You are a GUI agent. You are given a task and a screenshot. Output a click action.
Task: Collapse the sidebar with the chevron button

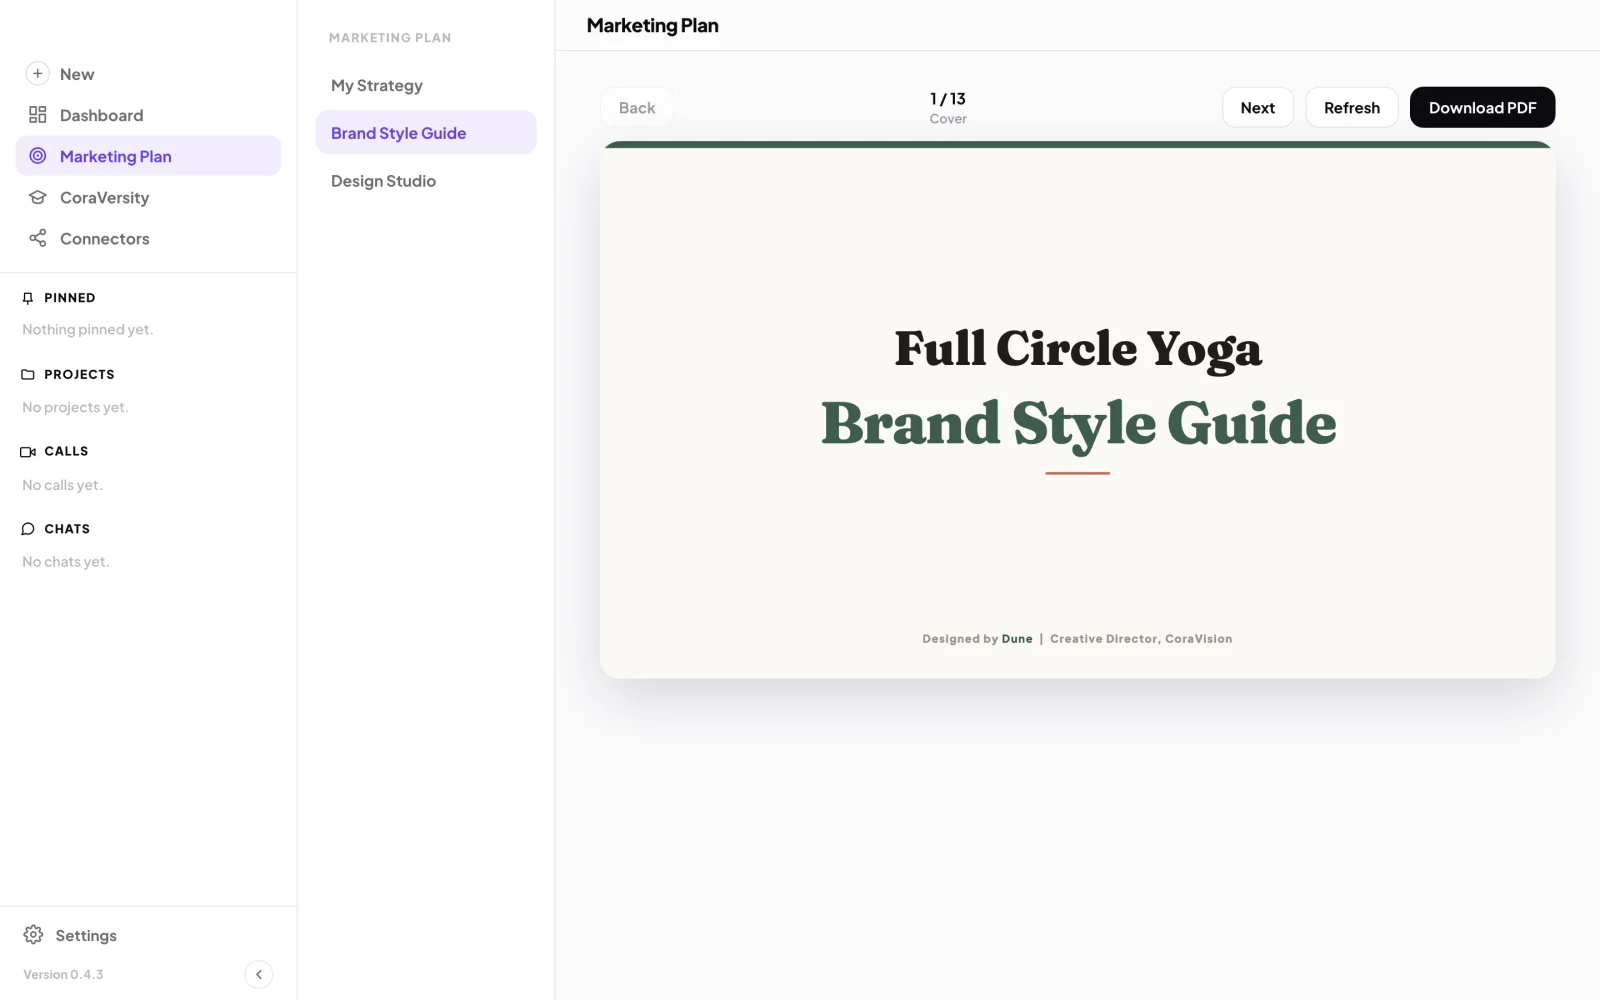click(259, 974)
